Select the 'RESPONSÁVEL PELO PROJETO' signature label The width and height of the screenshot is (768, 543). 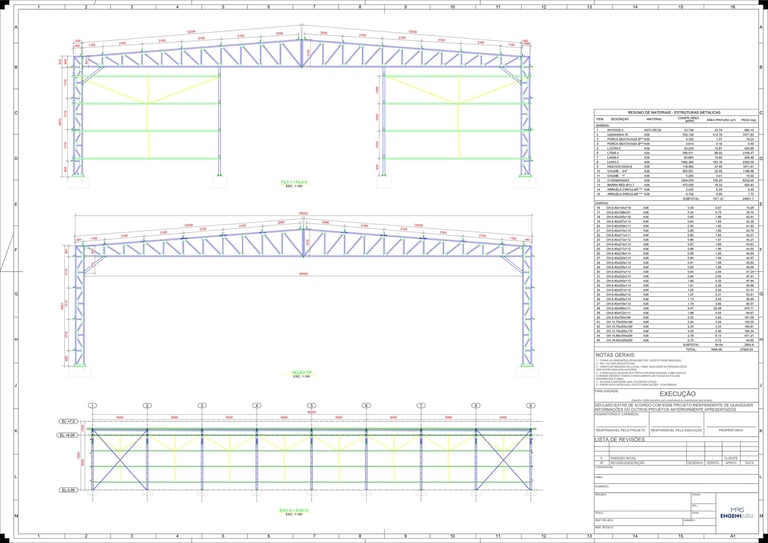(621, 430)
